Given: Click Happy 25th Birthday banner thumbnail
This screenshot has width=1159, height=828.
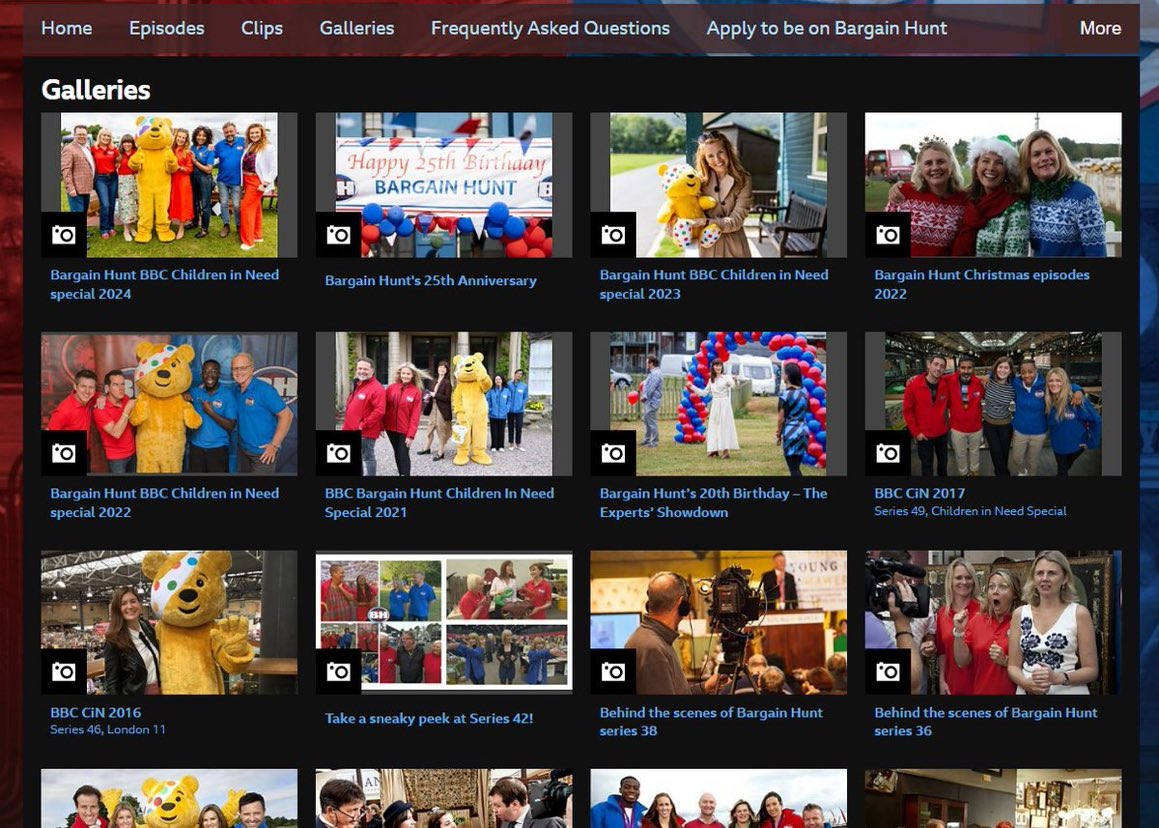Looking at the screenshot, I should pos(444,185).
